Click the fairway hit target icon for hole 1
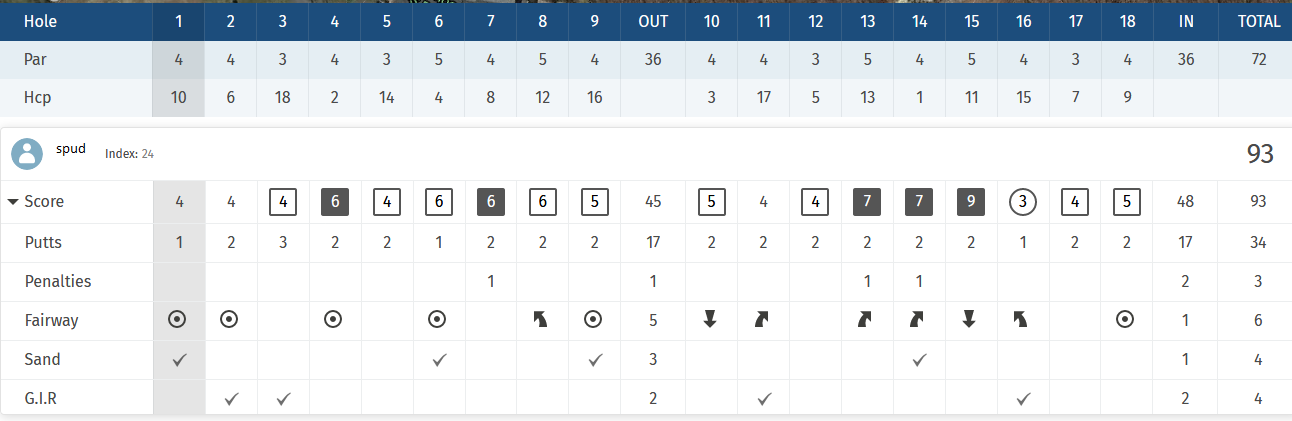The image size is (1292, 421). tap(178, 320)
